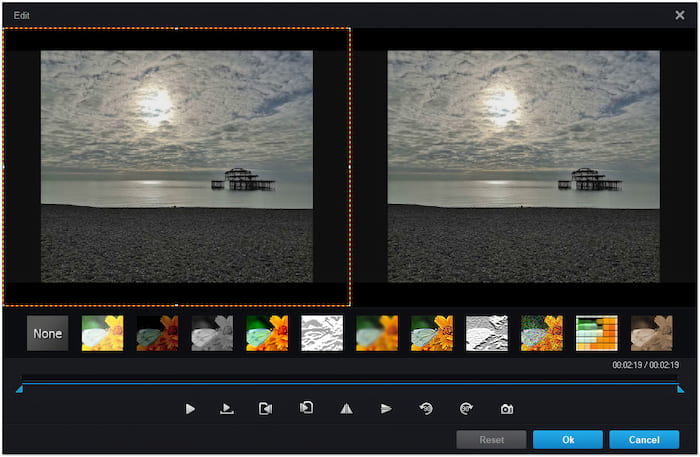Choose the sepia filter thumbnail
The image size is (700, 457).
pyautogui.click(x=651, y=333)
